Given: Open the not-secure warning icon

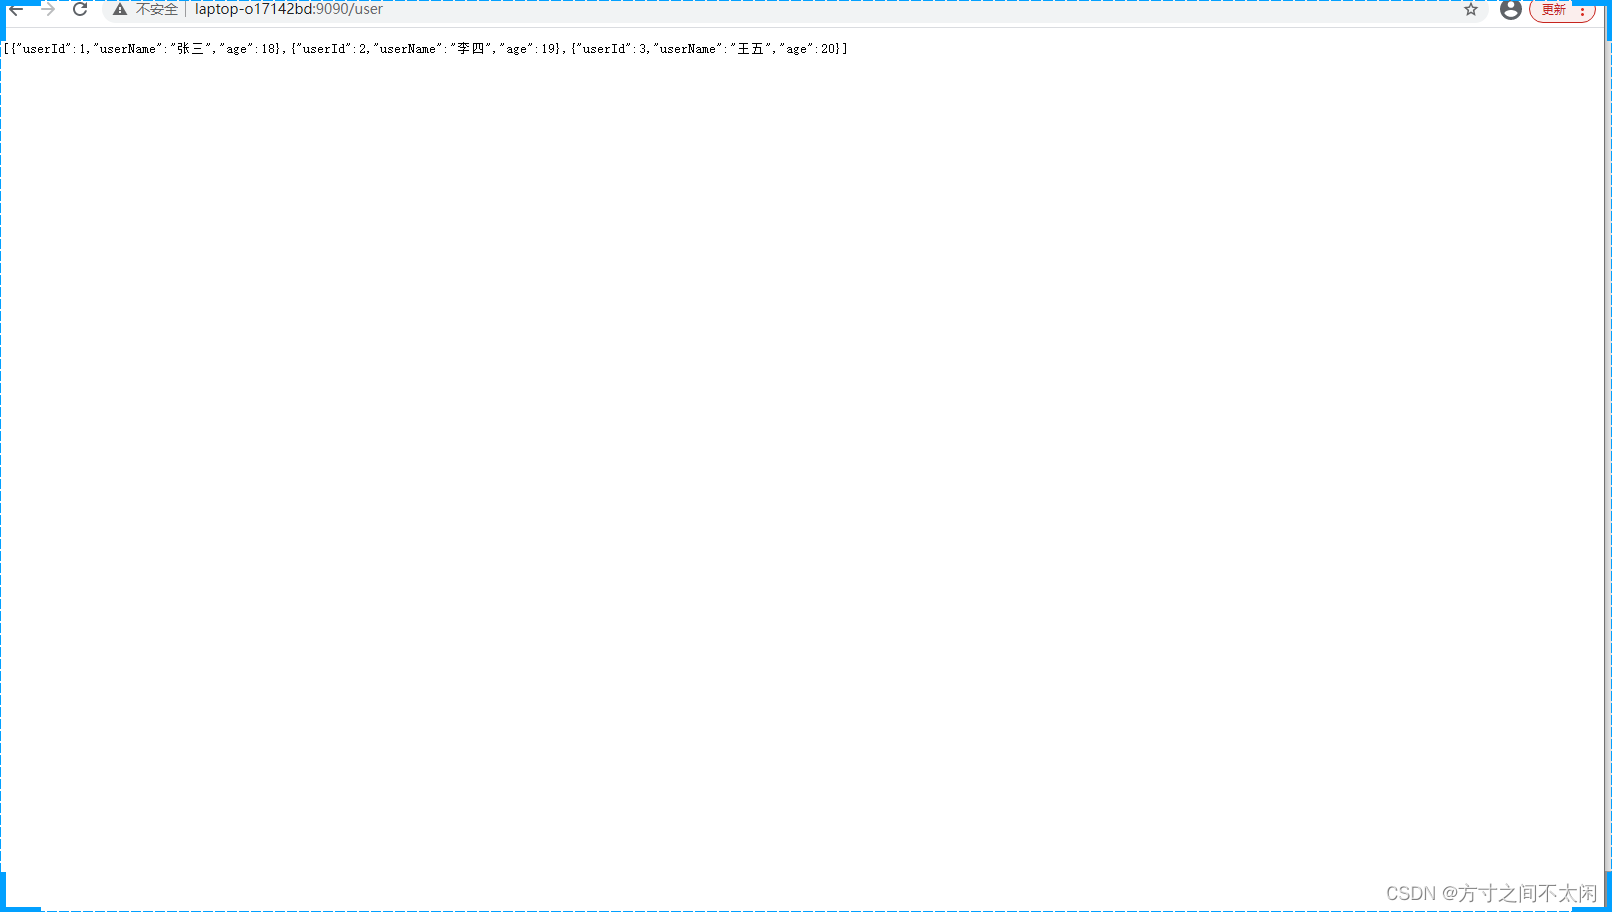Looking at the screenshot, I should (120, 9).
